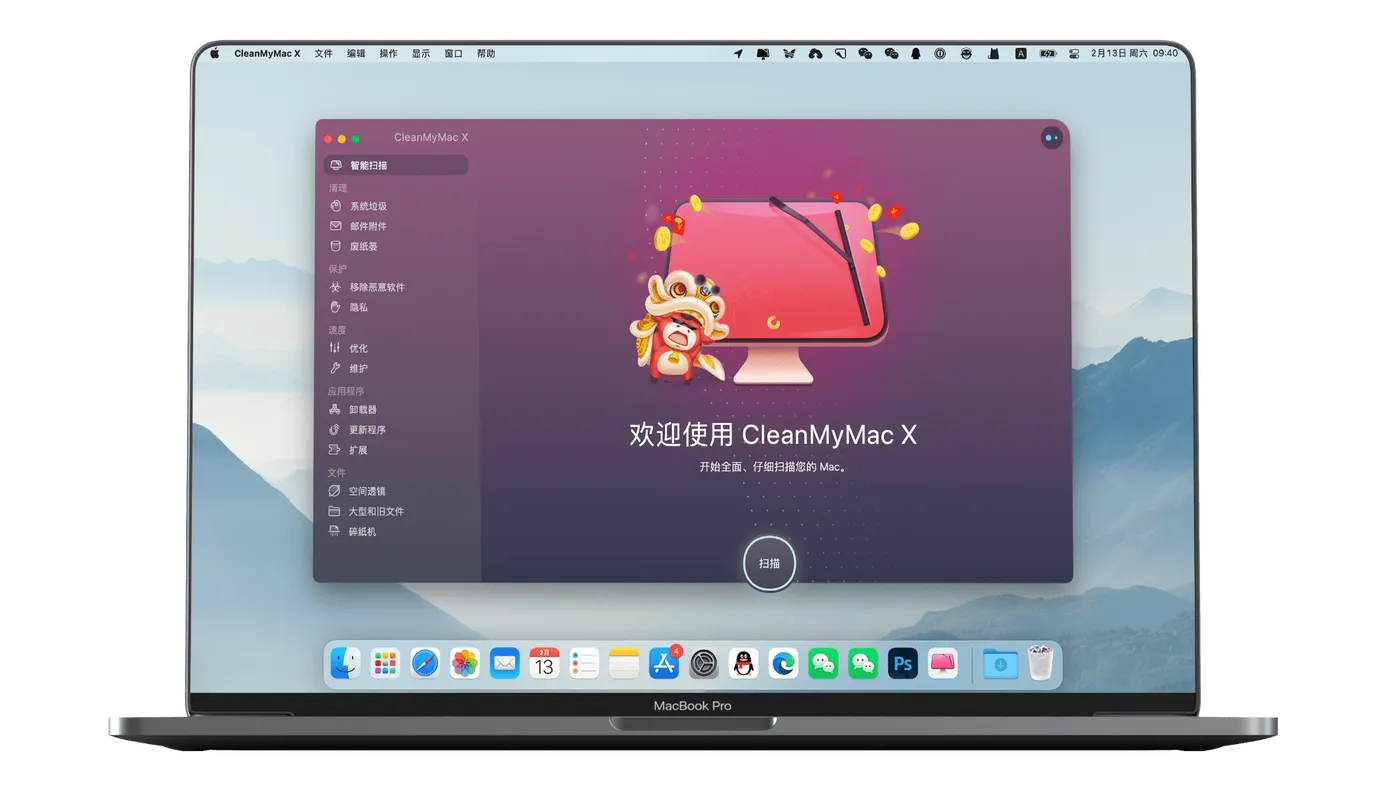Open Mail from the Dock
Screen dimensions: 1400x791
click(x=505, y=662)
